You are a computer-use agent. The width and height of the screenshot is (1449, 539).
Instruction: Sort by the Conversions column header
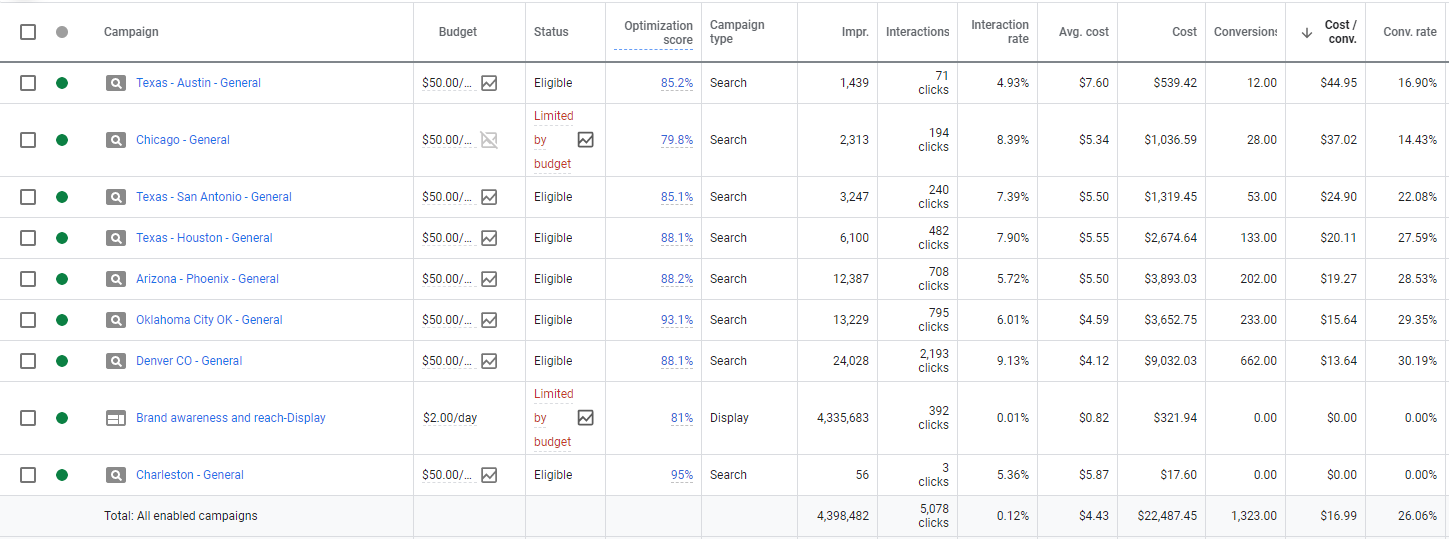pyautogui.click(x=1245, y=32)
